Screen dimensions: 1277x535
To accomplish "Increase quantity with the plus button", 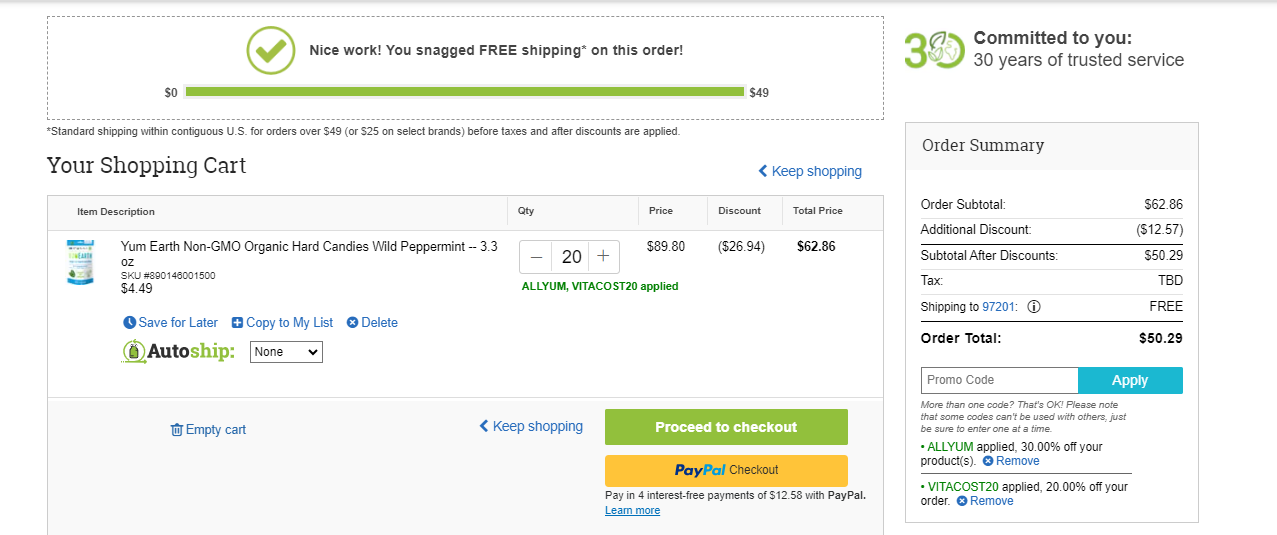I will point(603,257).
